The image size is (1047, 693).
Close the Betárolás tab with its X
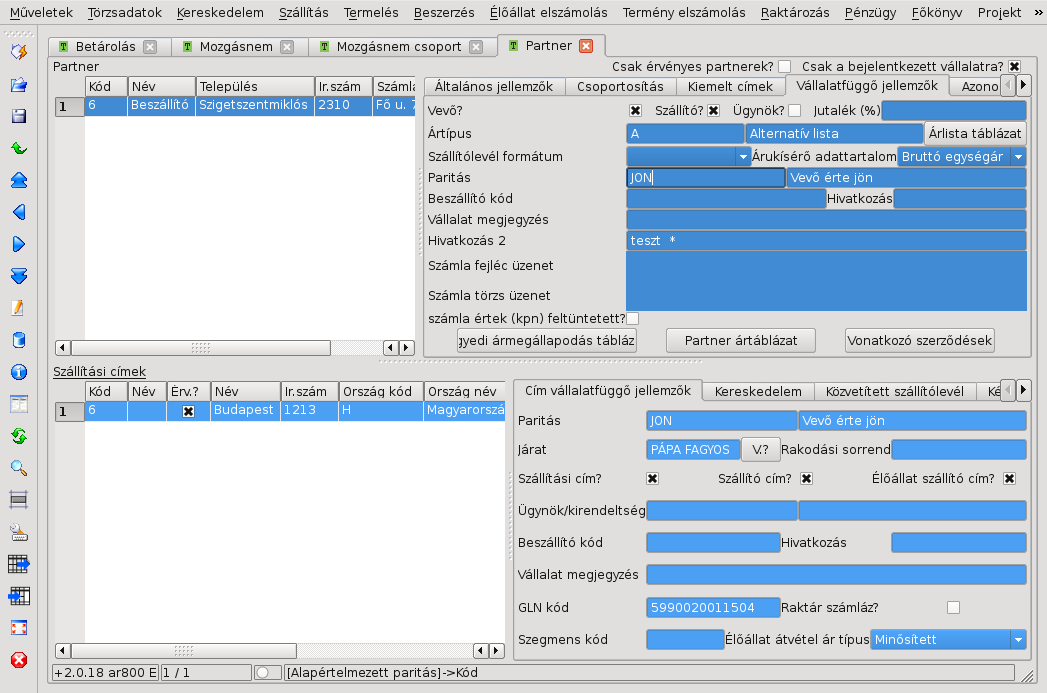point(150,47)
